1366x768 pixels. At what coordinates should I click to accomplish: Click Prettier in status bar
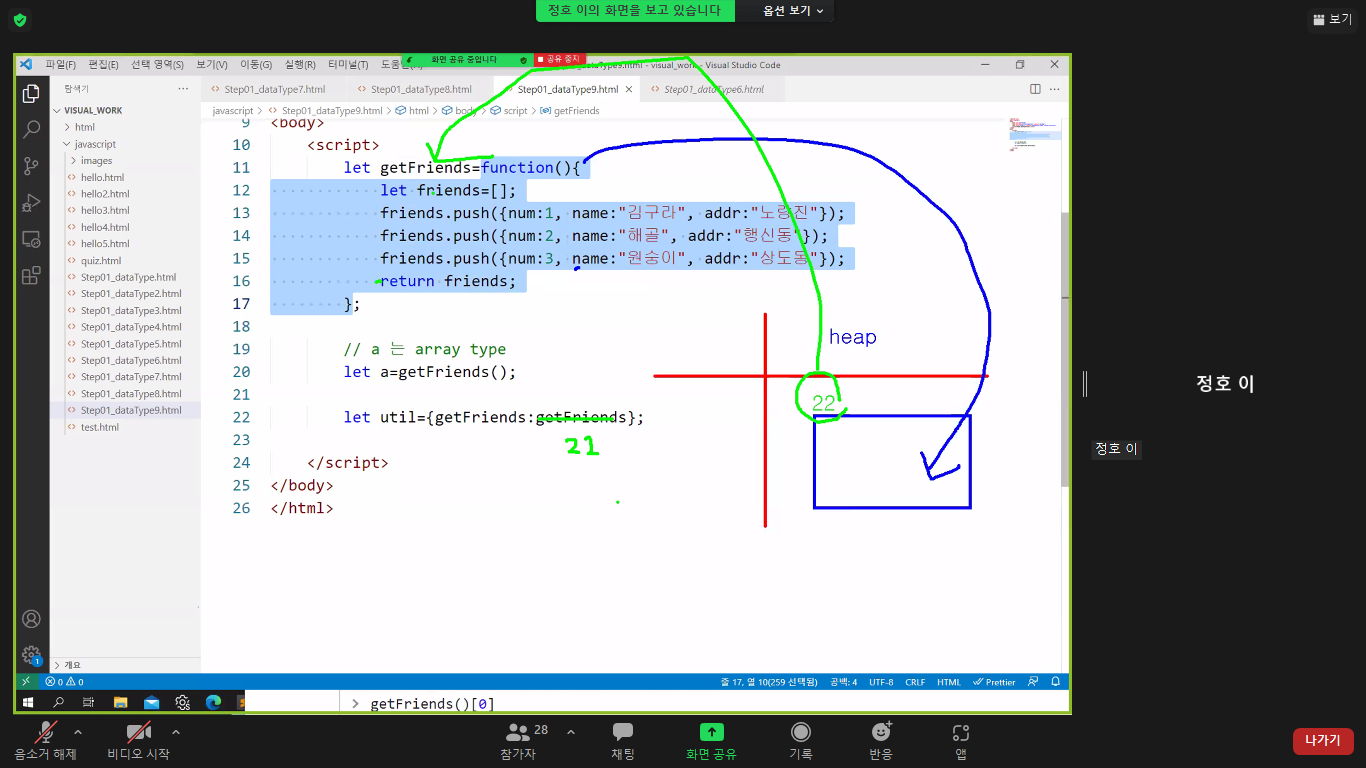tap(994, 682)
